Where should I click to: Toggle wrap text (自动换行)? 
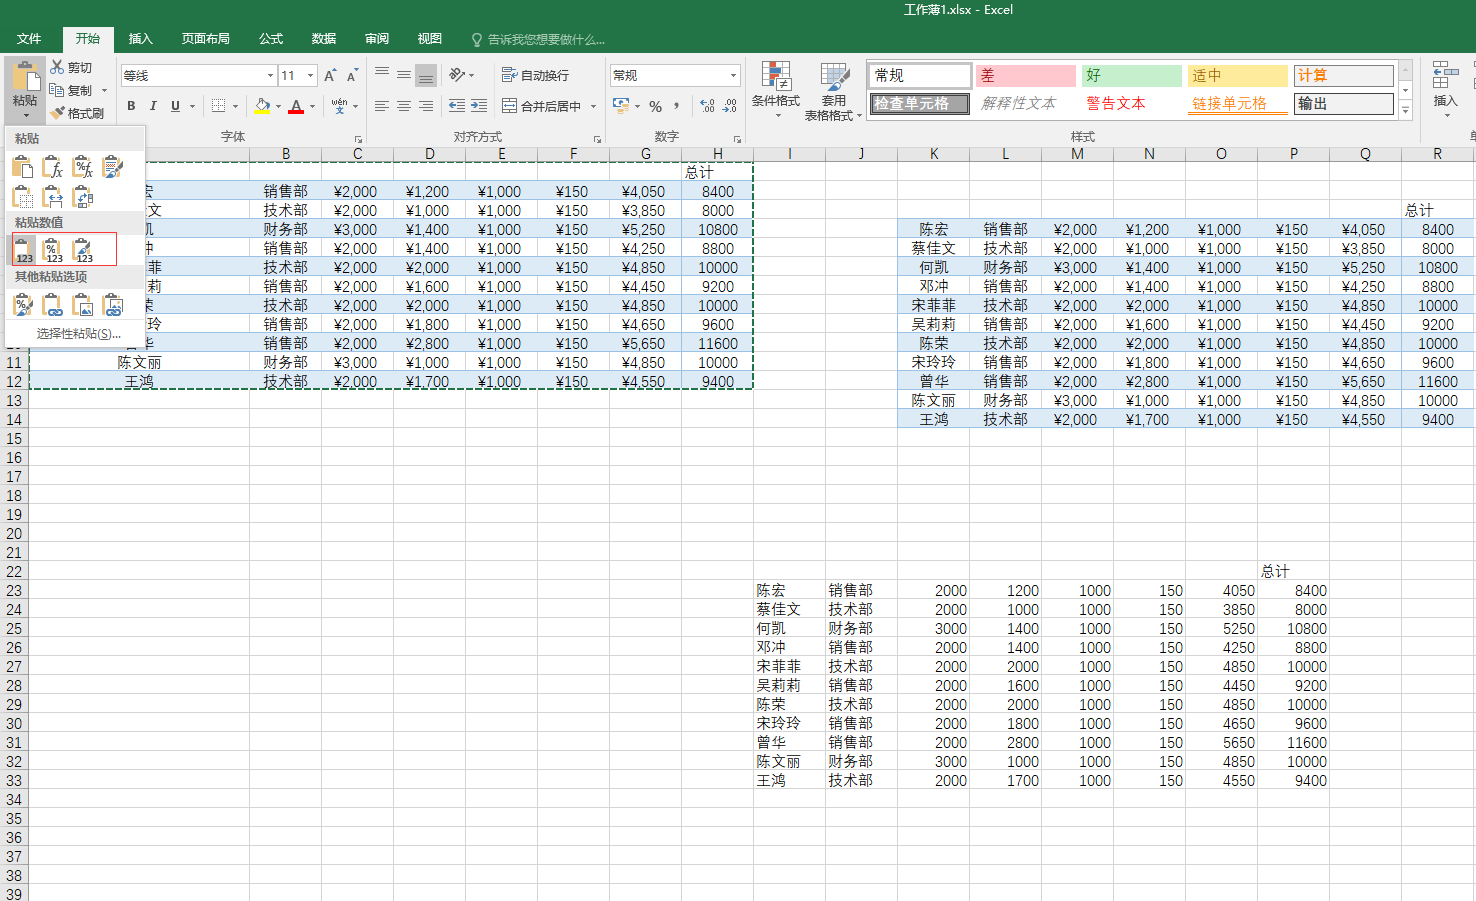click(535, 76)
